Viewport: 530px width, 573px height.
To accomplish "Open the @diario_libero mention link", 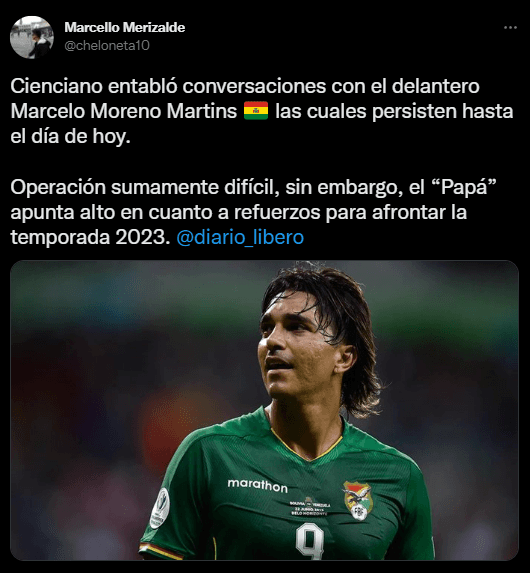I will (x=240, y=238).
